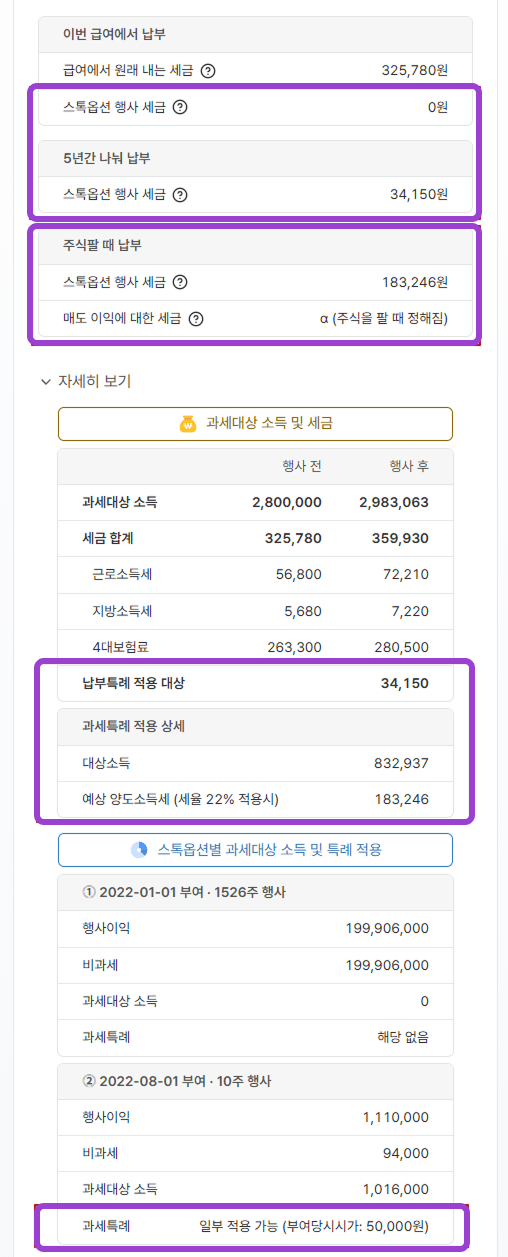
Task: Click 일부 적용 가능 (부여당시시가: 50,000원) text
Action: (x=315, y=1226)
